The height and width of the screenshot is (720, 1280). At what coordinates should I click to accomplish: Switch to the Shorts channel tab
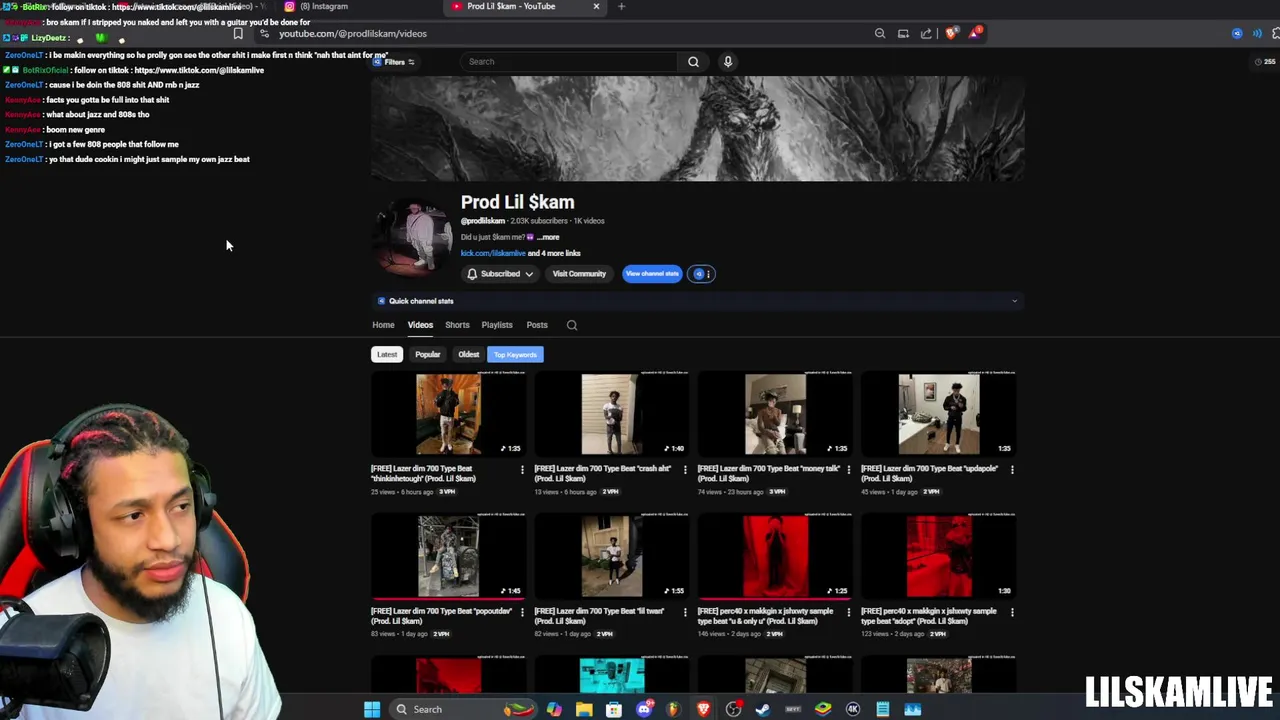click(x=457, y=325)
